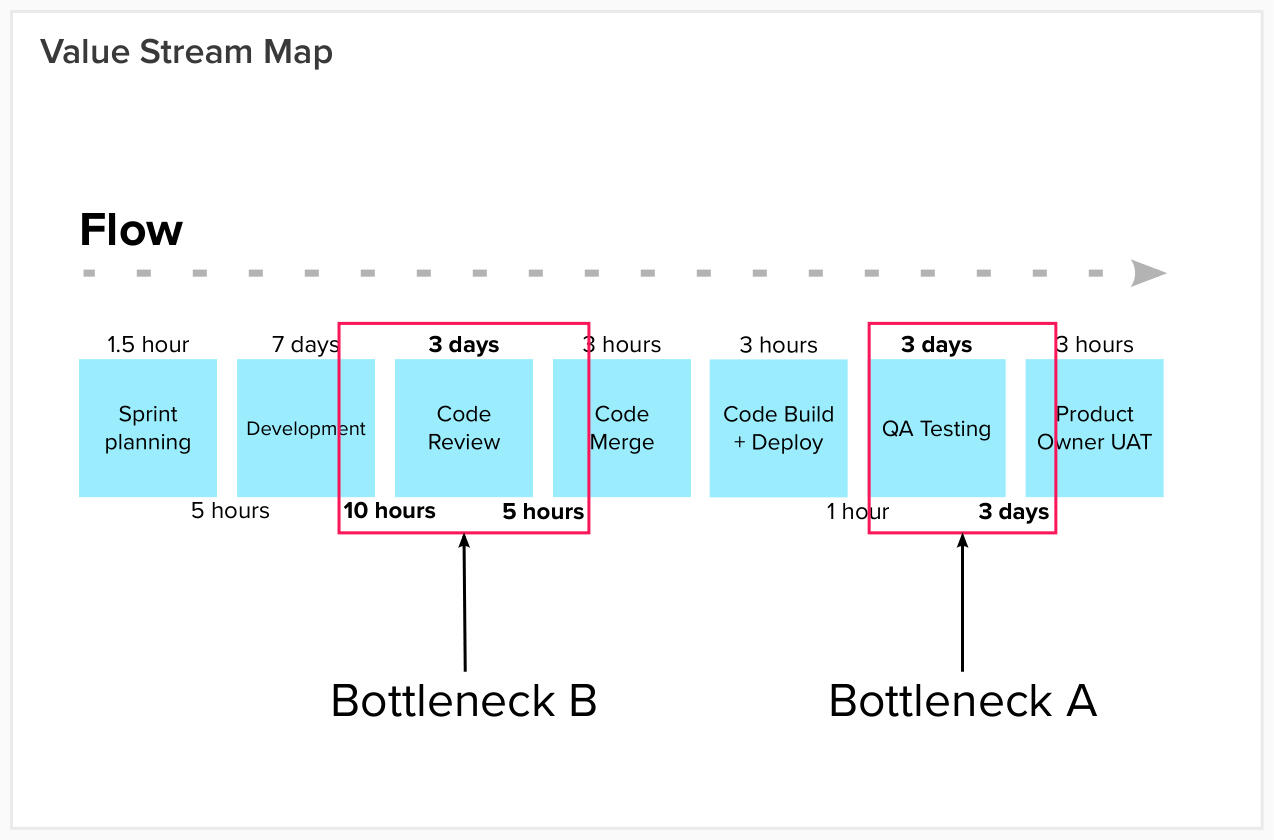
Task: Click the Value Stream Map title
Action: 187,52
